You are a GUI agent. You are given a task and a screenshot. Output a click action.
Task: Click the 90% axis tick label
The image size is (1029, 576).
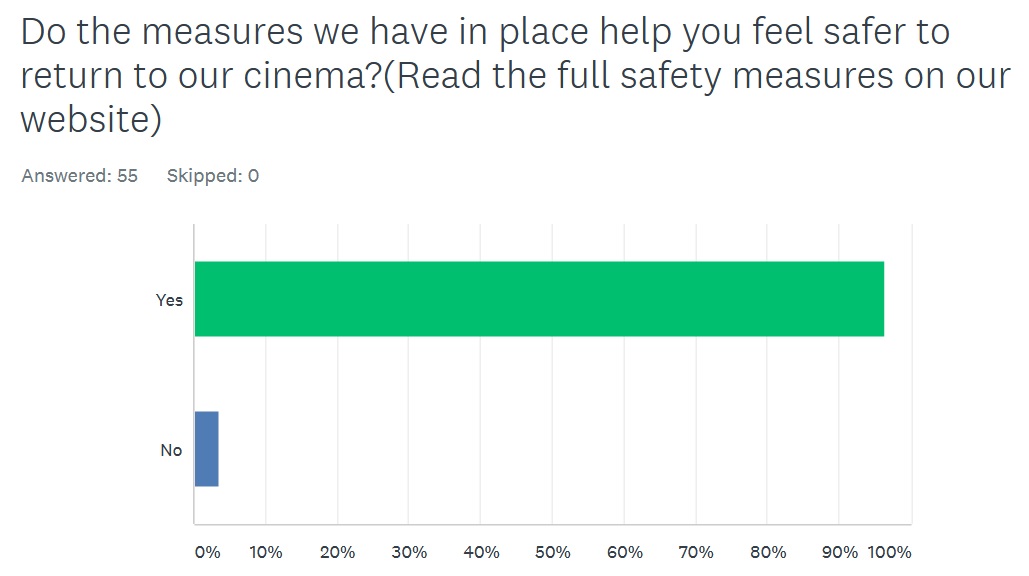tap(840, 552)
